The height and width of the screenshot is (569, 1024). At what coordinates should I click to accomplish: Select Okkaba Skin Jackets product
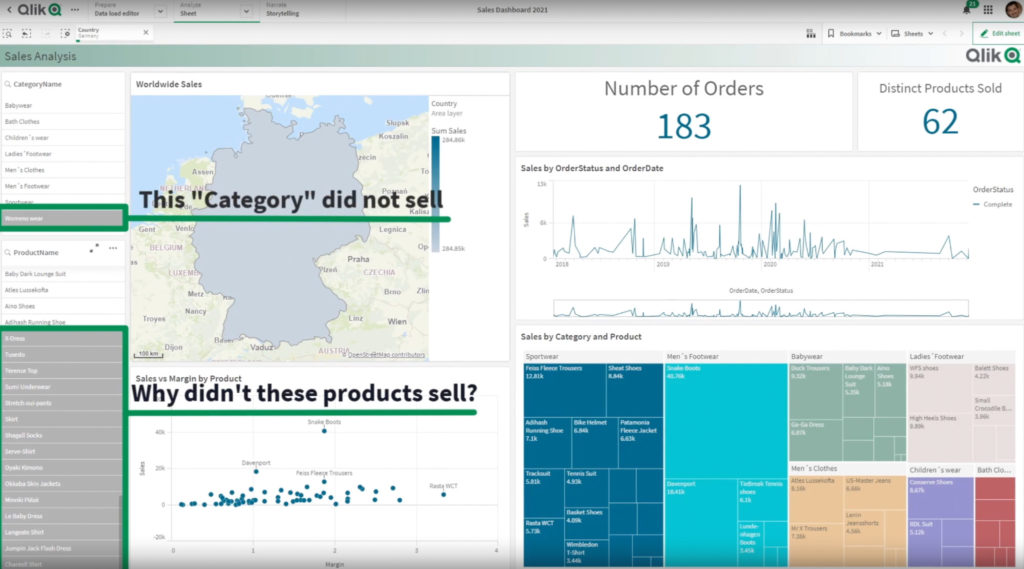tap(61, 483)
